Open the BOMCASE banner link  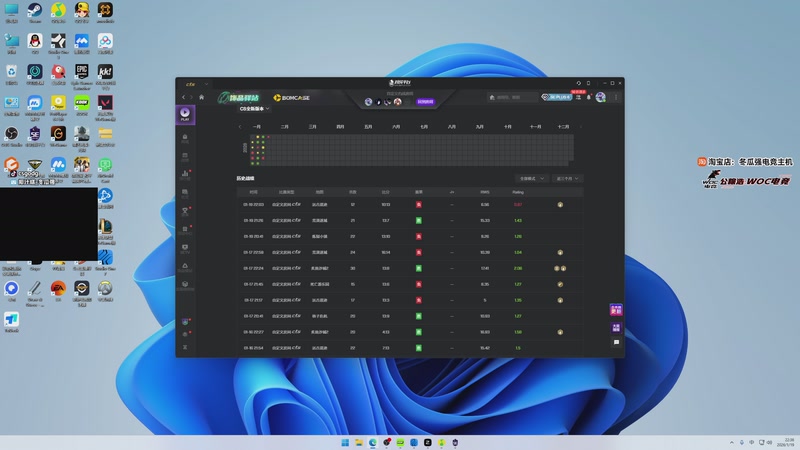pyautogui.click(x=291, y=97)
